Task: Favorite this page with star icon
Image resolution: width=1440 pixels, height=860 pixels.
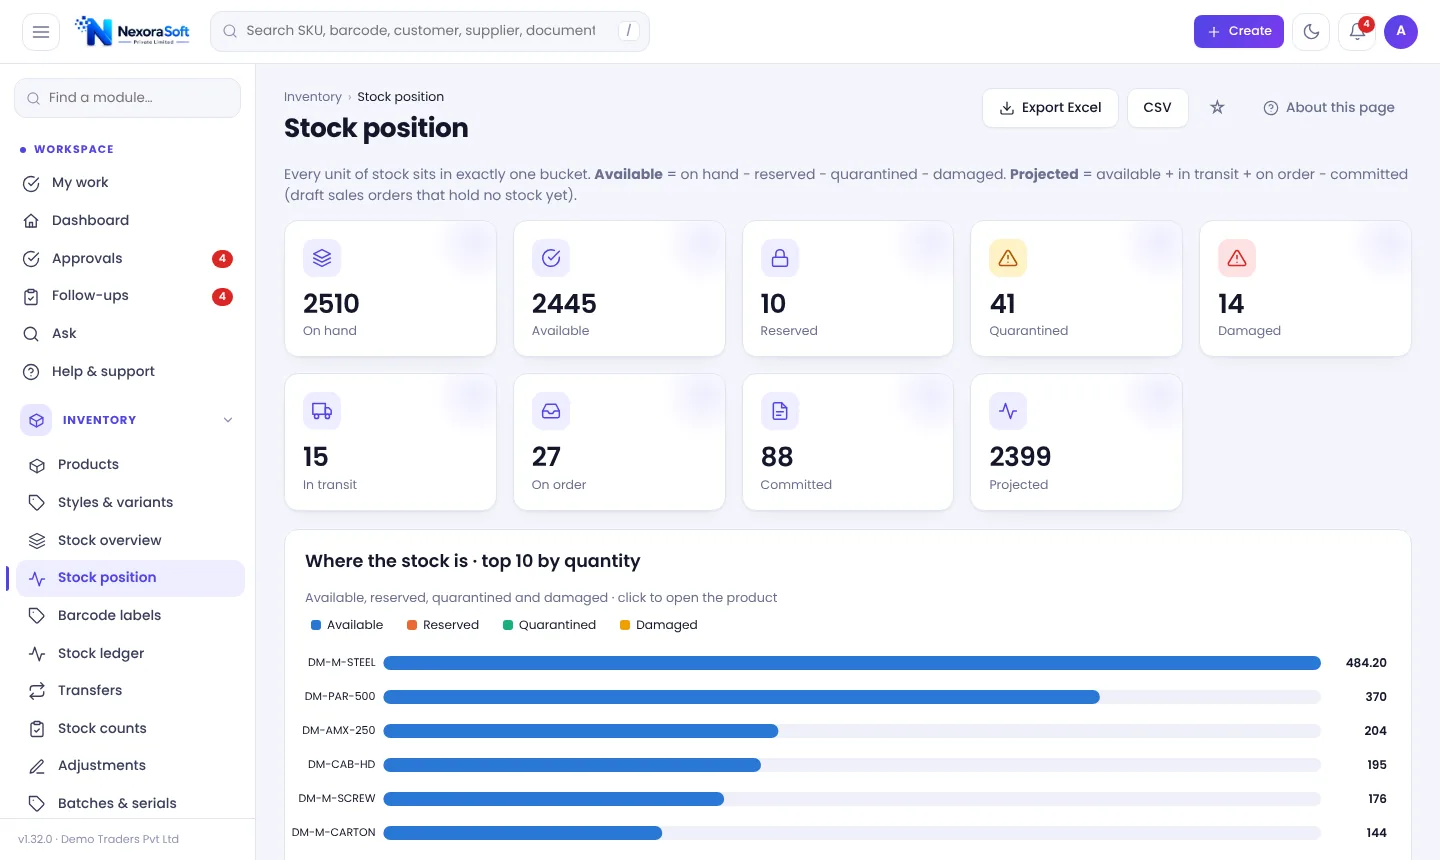Action: (1217, 107)
